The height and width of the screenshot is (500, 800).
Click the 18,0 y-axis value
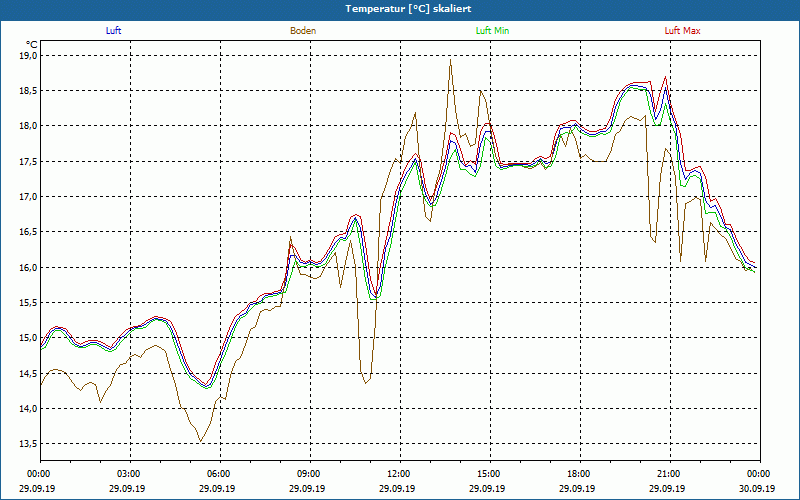click(x=29, y=126)
